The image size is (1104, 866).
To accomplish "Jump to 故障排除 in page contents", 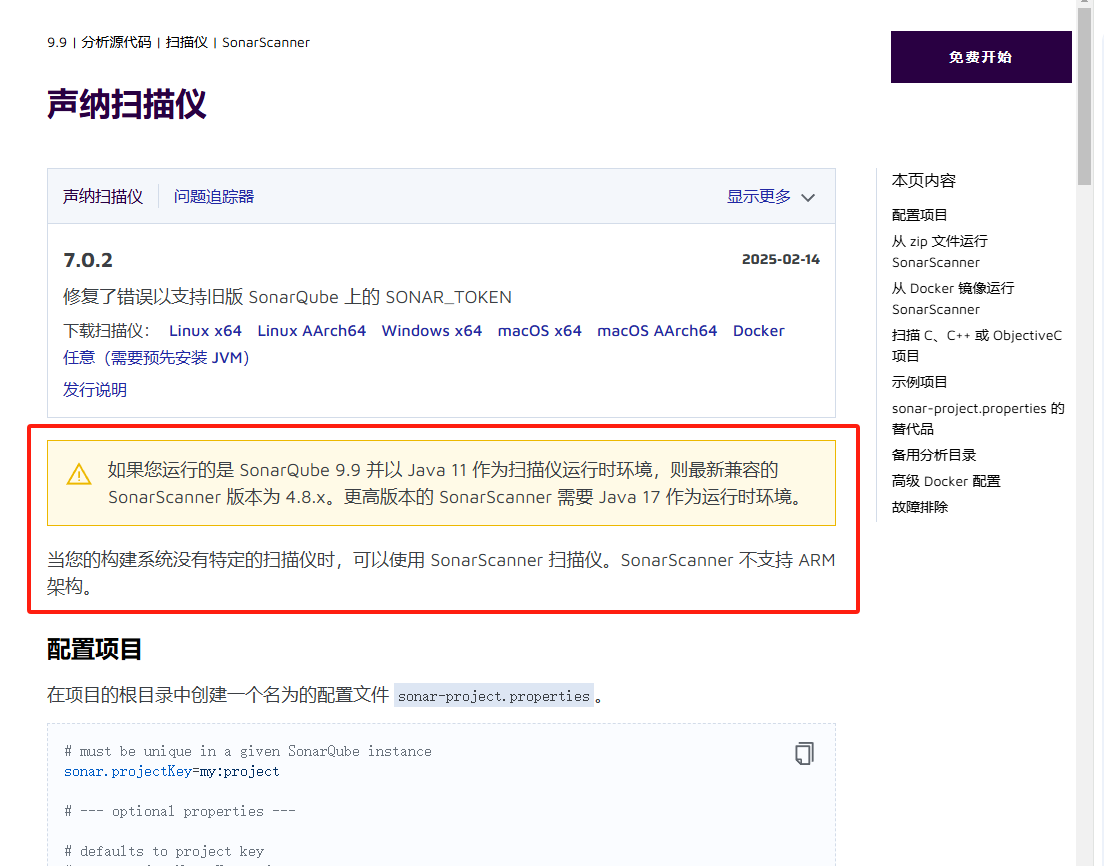I will click(x=920, y=507).
